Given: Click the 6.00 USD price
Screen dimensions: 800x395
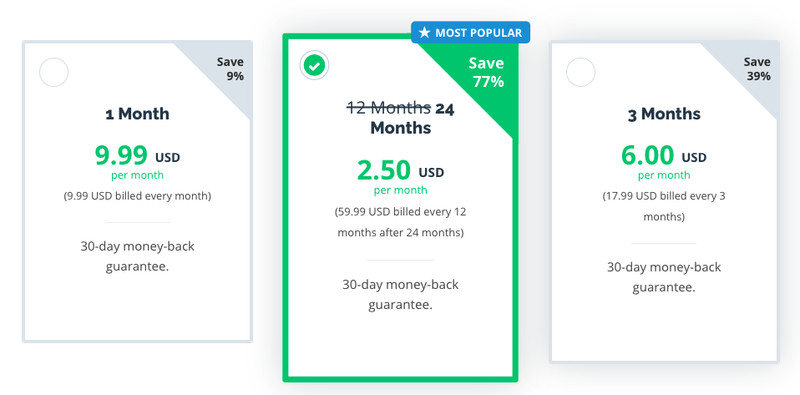Looking at the screenshot, I should (664, 156).
